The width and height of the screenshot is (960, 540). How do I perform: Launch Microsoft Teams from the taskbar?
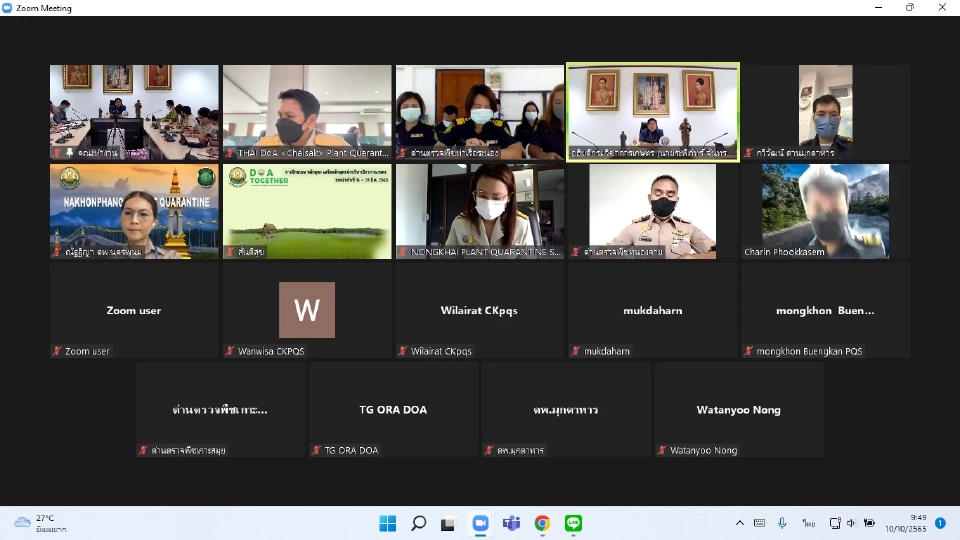[511, 523]
